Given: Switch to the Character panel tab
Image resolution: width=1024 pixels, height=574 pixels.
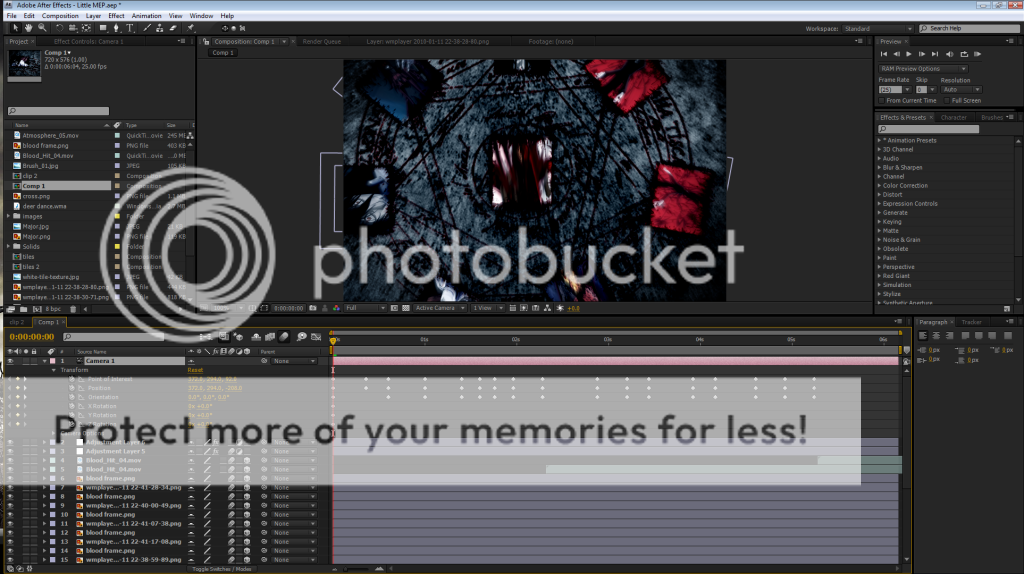Looking at the screenshot, I should [953, 118].
